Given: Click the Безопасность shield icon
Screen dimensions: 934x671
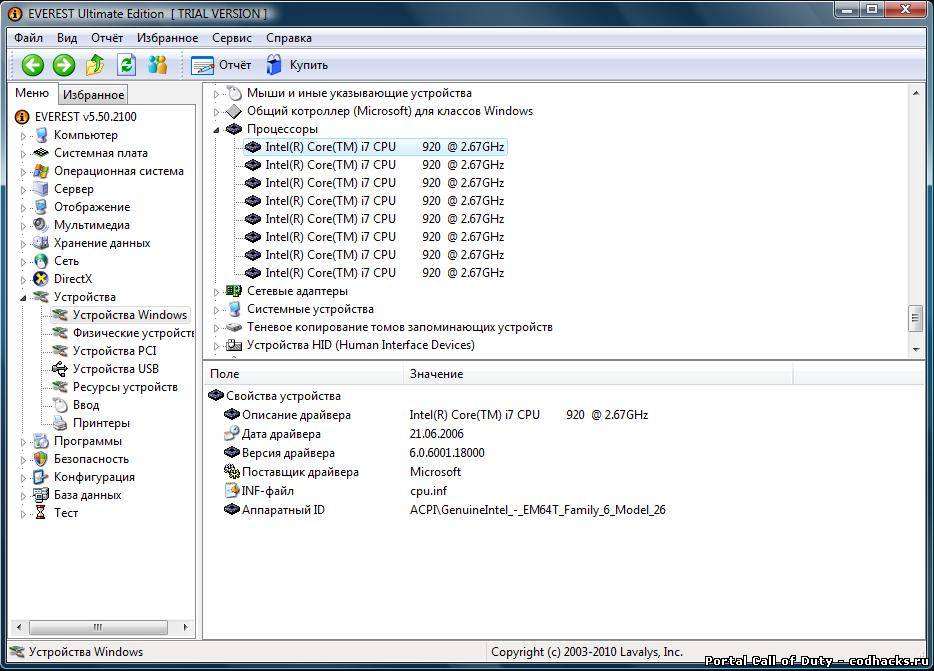Looking at the screenshot, I should pyautogui.click(x=41, y=459).
